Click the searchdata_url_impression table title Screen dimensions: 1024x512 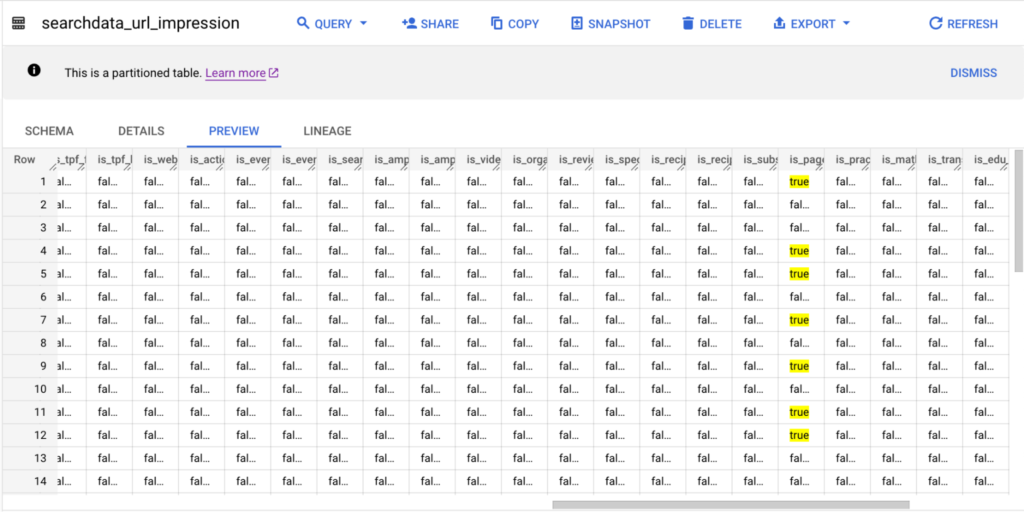pos(140,24)
